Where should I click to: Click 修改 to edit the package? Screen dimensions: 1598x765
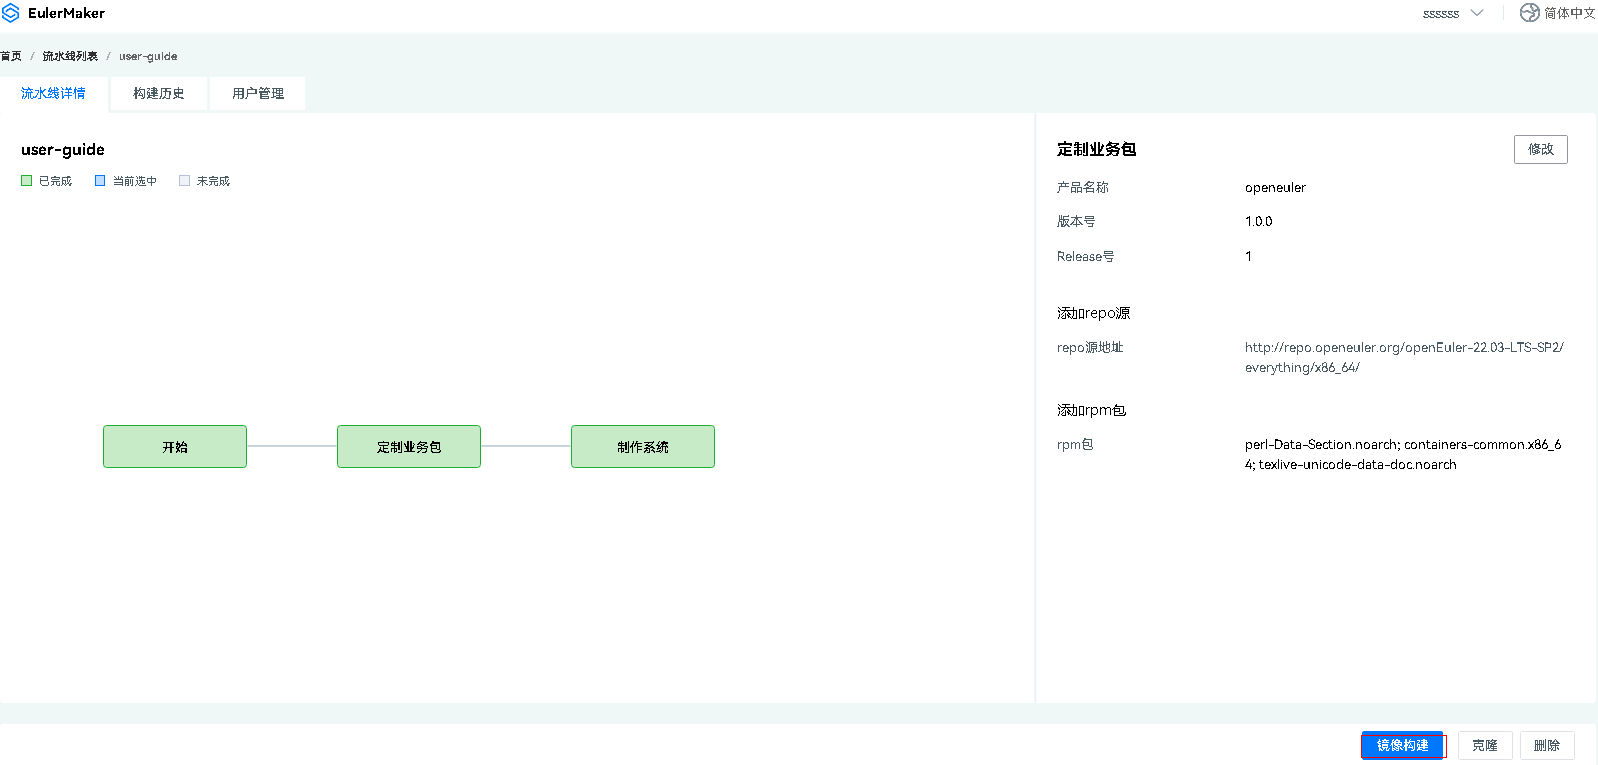(x=1540, y=149)
